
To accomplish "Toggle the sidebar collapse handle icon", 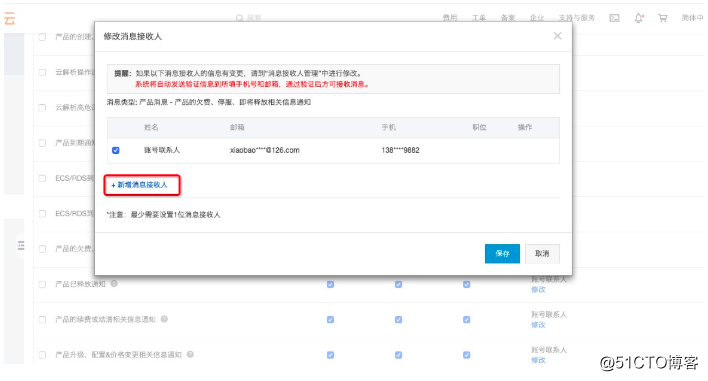I will pyautogui.click(x=21, y=246).
